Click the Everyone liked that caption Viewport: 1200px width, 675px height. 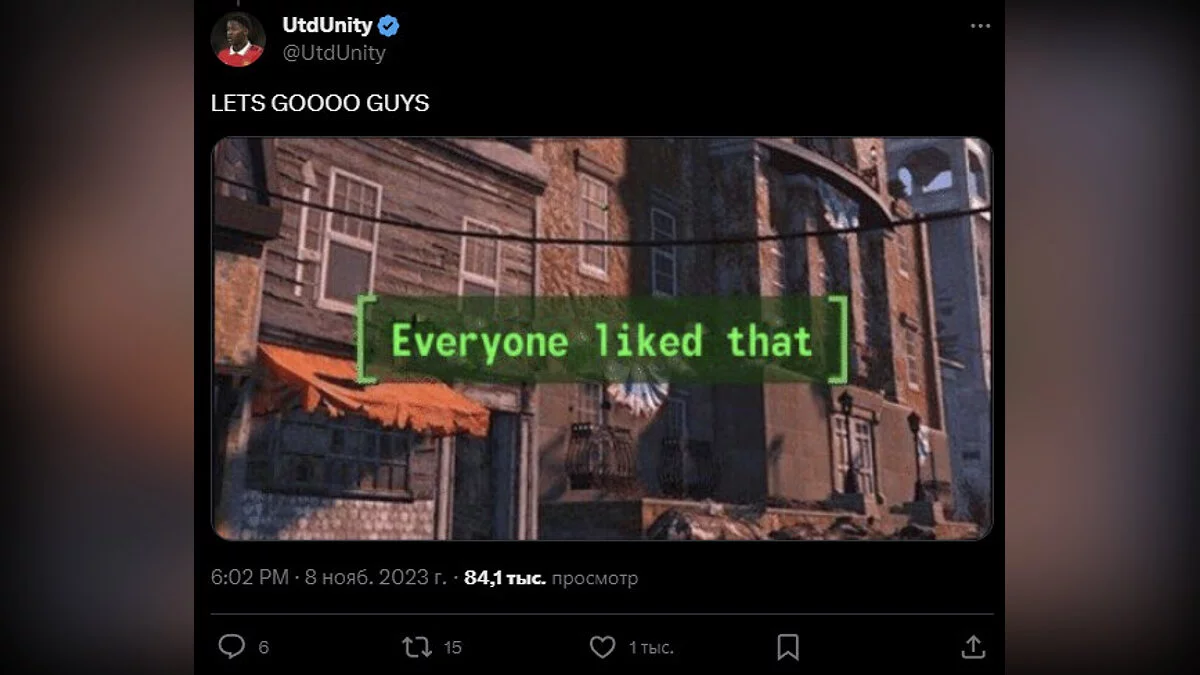[602, 341]
